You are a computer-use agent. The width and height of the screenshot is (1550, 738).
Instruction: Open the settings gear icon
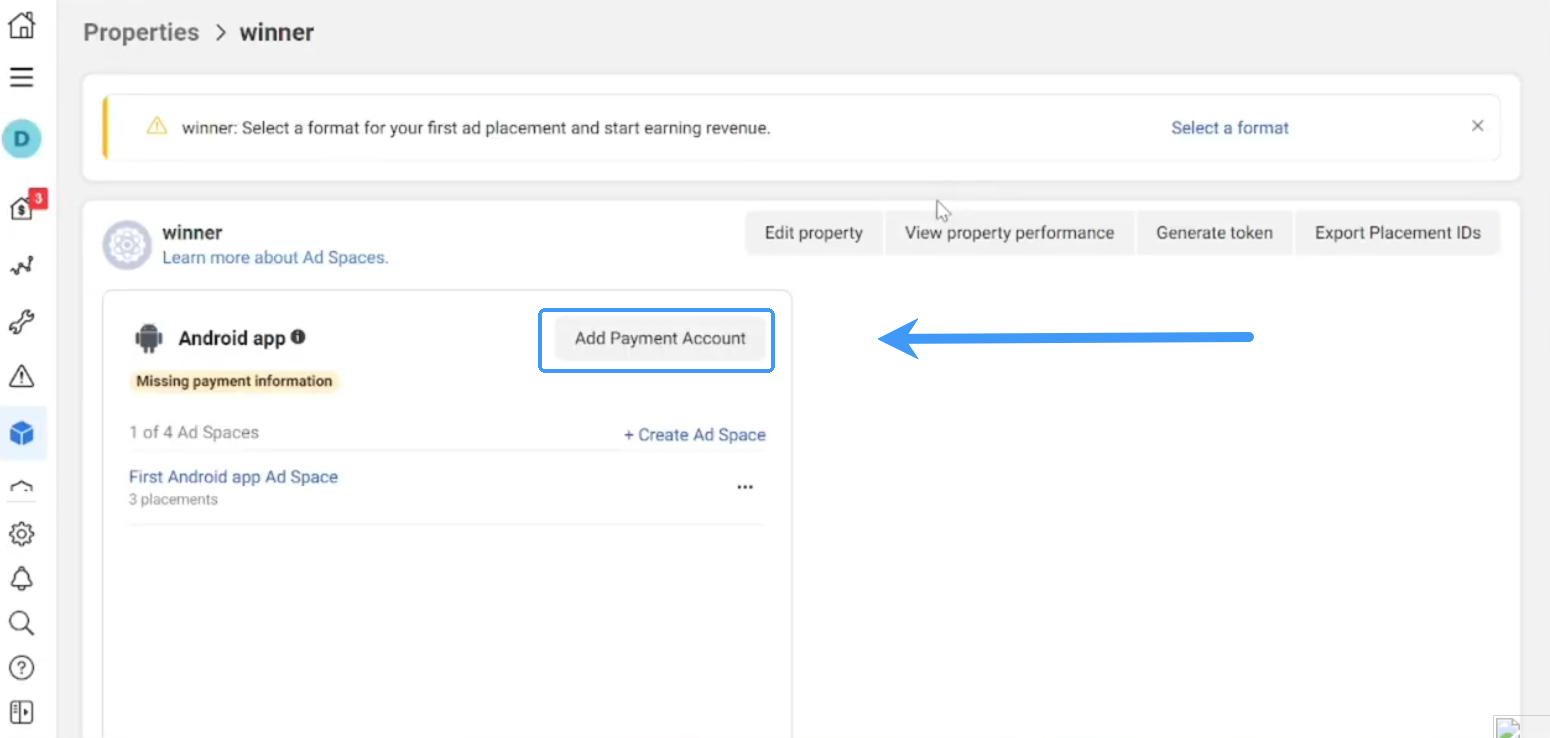point(22,534)
